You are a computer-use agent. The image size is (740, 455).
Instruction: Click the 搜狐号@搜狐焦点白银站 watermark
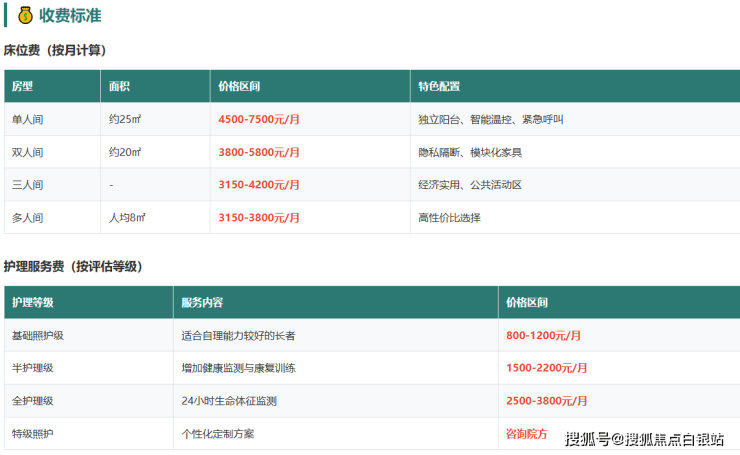644,439
